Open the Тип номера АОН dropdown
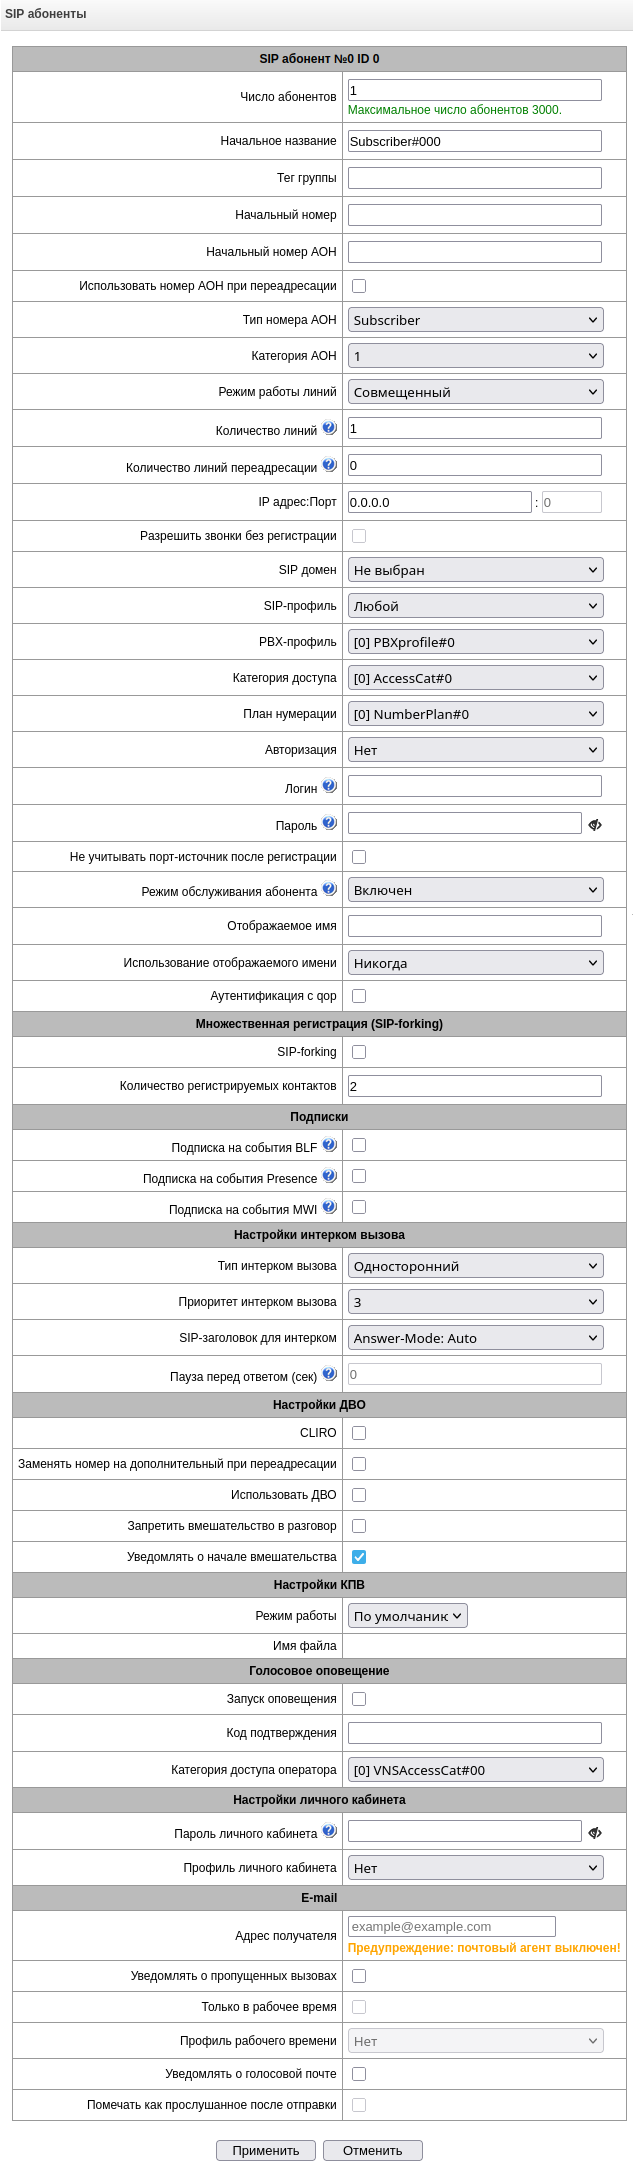This screenshot has height=2168, width=633. 475,320
